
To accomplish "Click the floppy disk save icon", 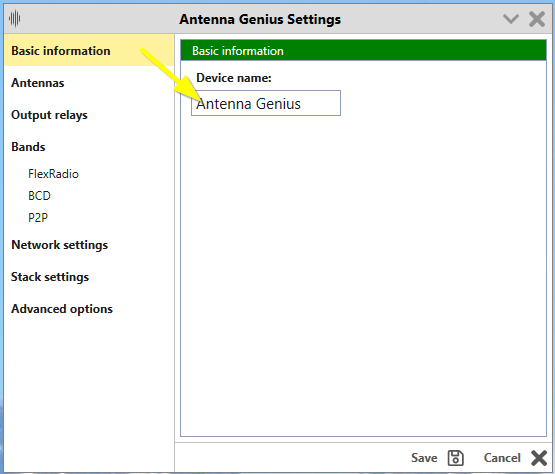I will click(x=456, y=458).
